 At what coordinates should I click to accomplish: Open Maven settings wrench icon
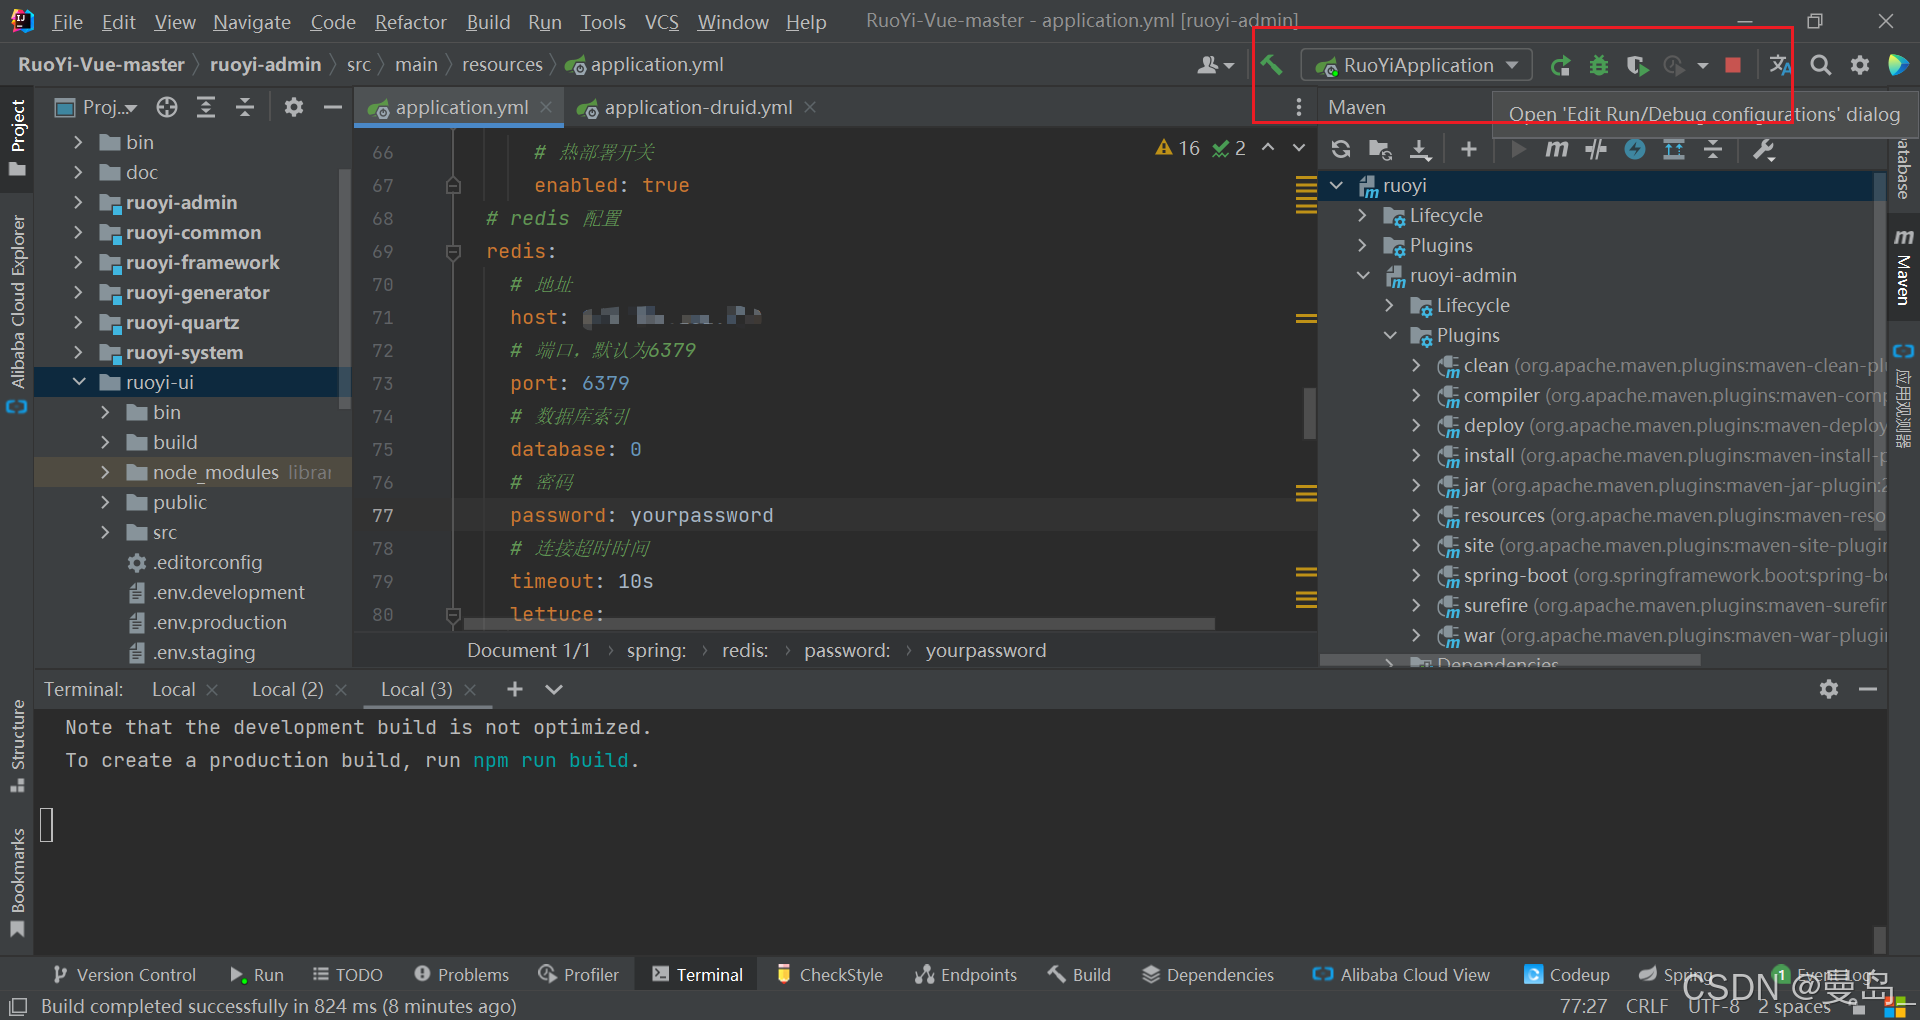coord(1764,150)
